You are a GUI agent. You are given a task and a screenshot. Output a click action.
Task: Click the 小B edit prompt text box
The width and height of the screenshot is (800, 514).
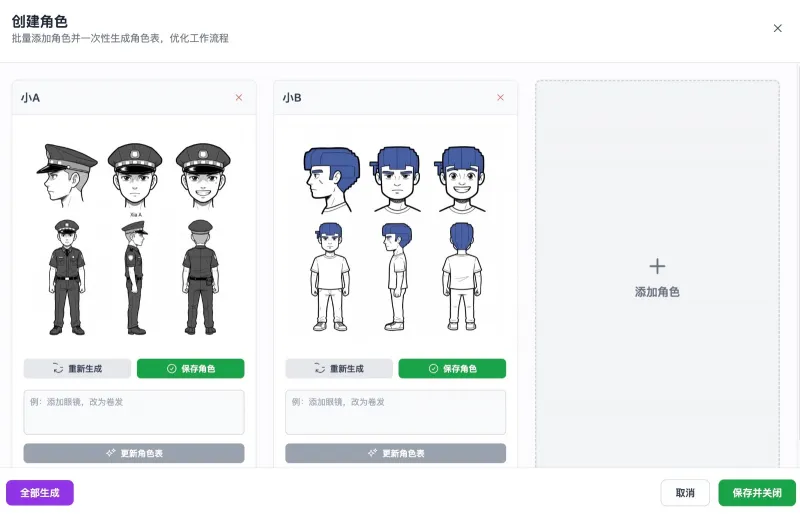click(395, 412)
